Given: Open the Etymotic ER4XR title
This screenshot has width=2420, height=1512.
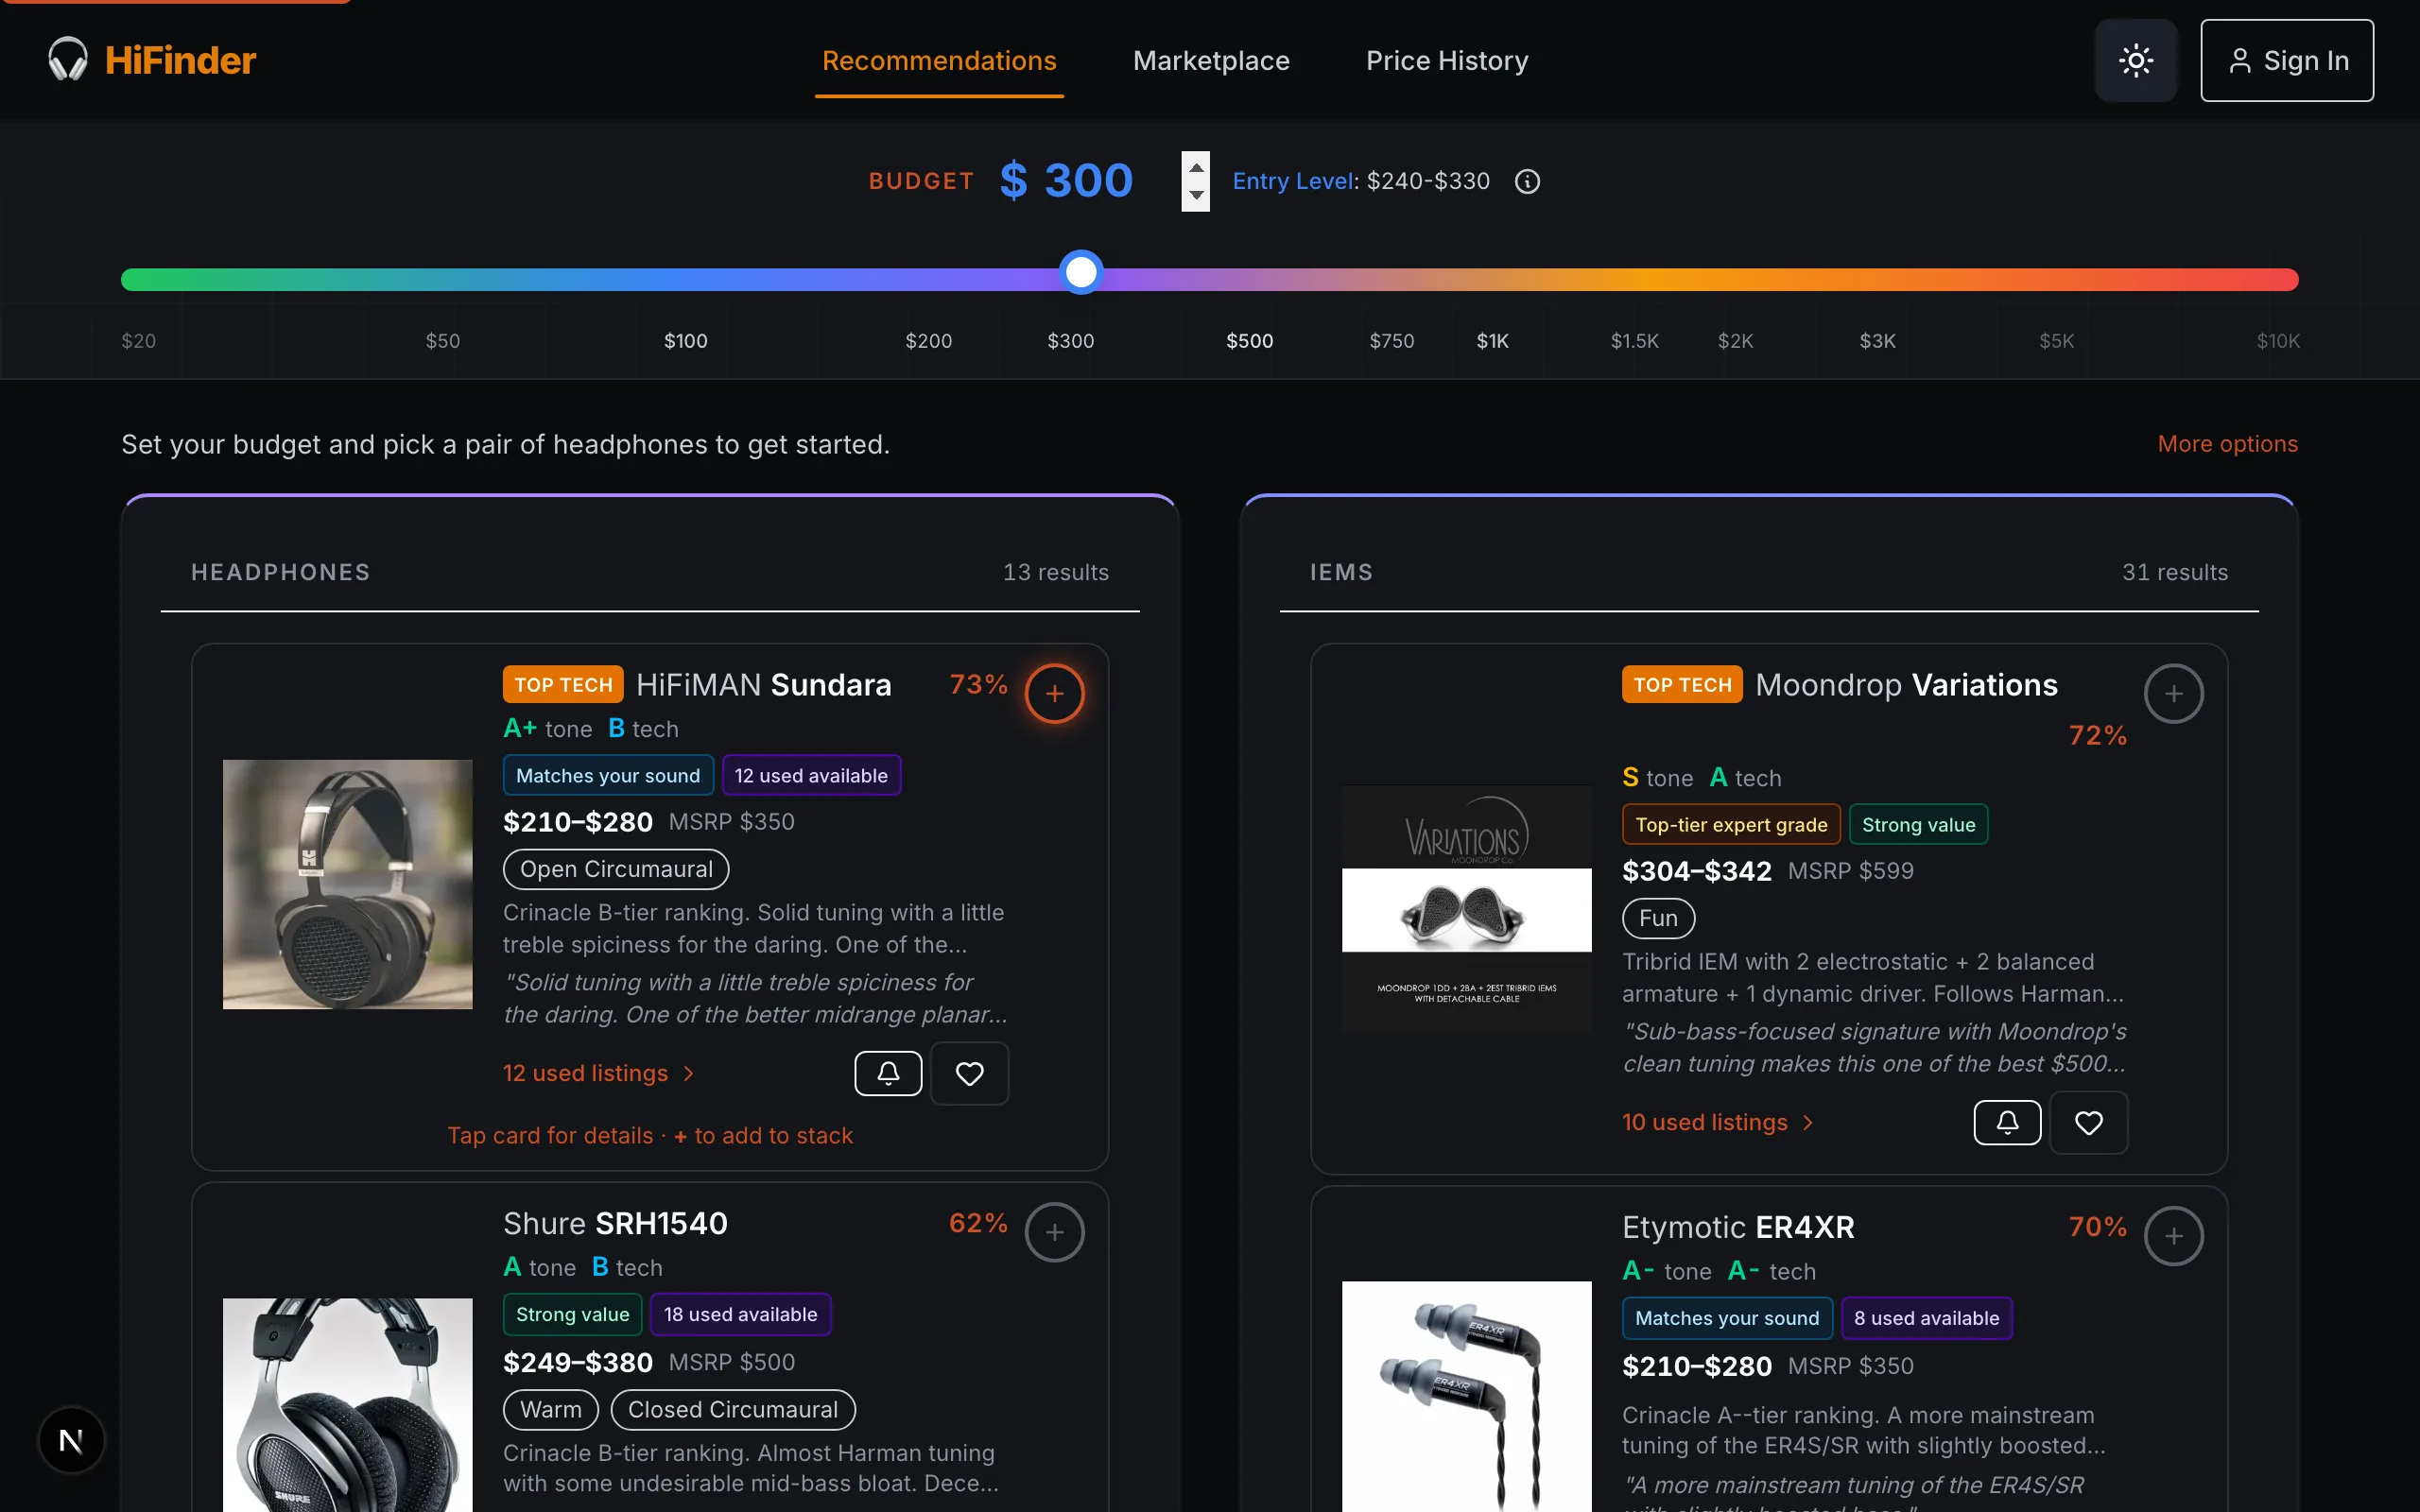Looking at the screenshot, I should pyautogui.click(x=1738, y=1227).
